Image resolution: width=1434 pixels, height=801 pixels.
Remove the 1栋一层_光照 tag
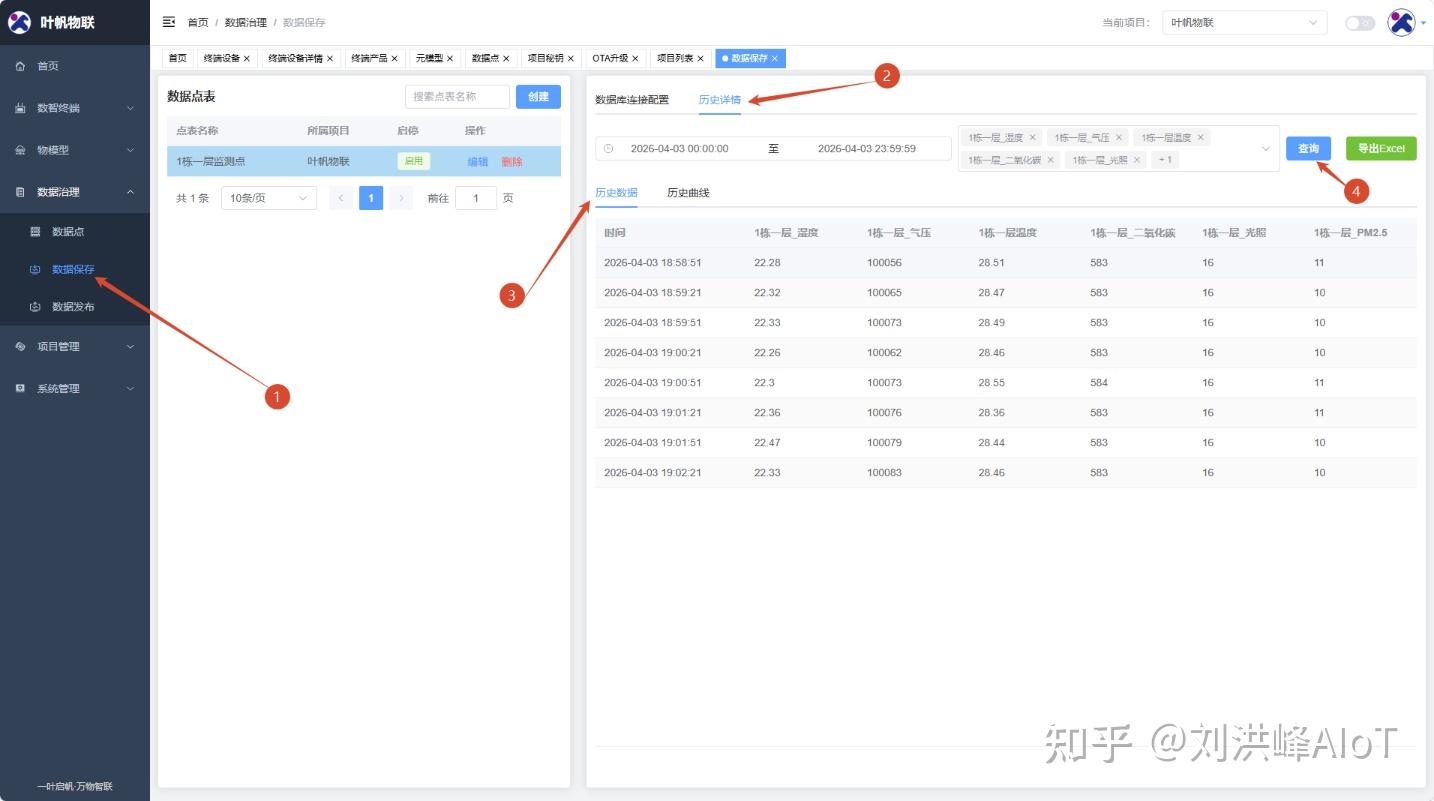coord(1137,160)
